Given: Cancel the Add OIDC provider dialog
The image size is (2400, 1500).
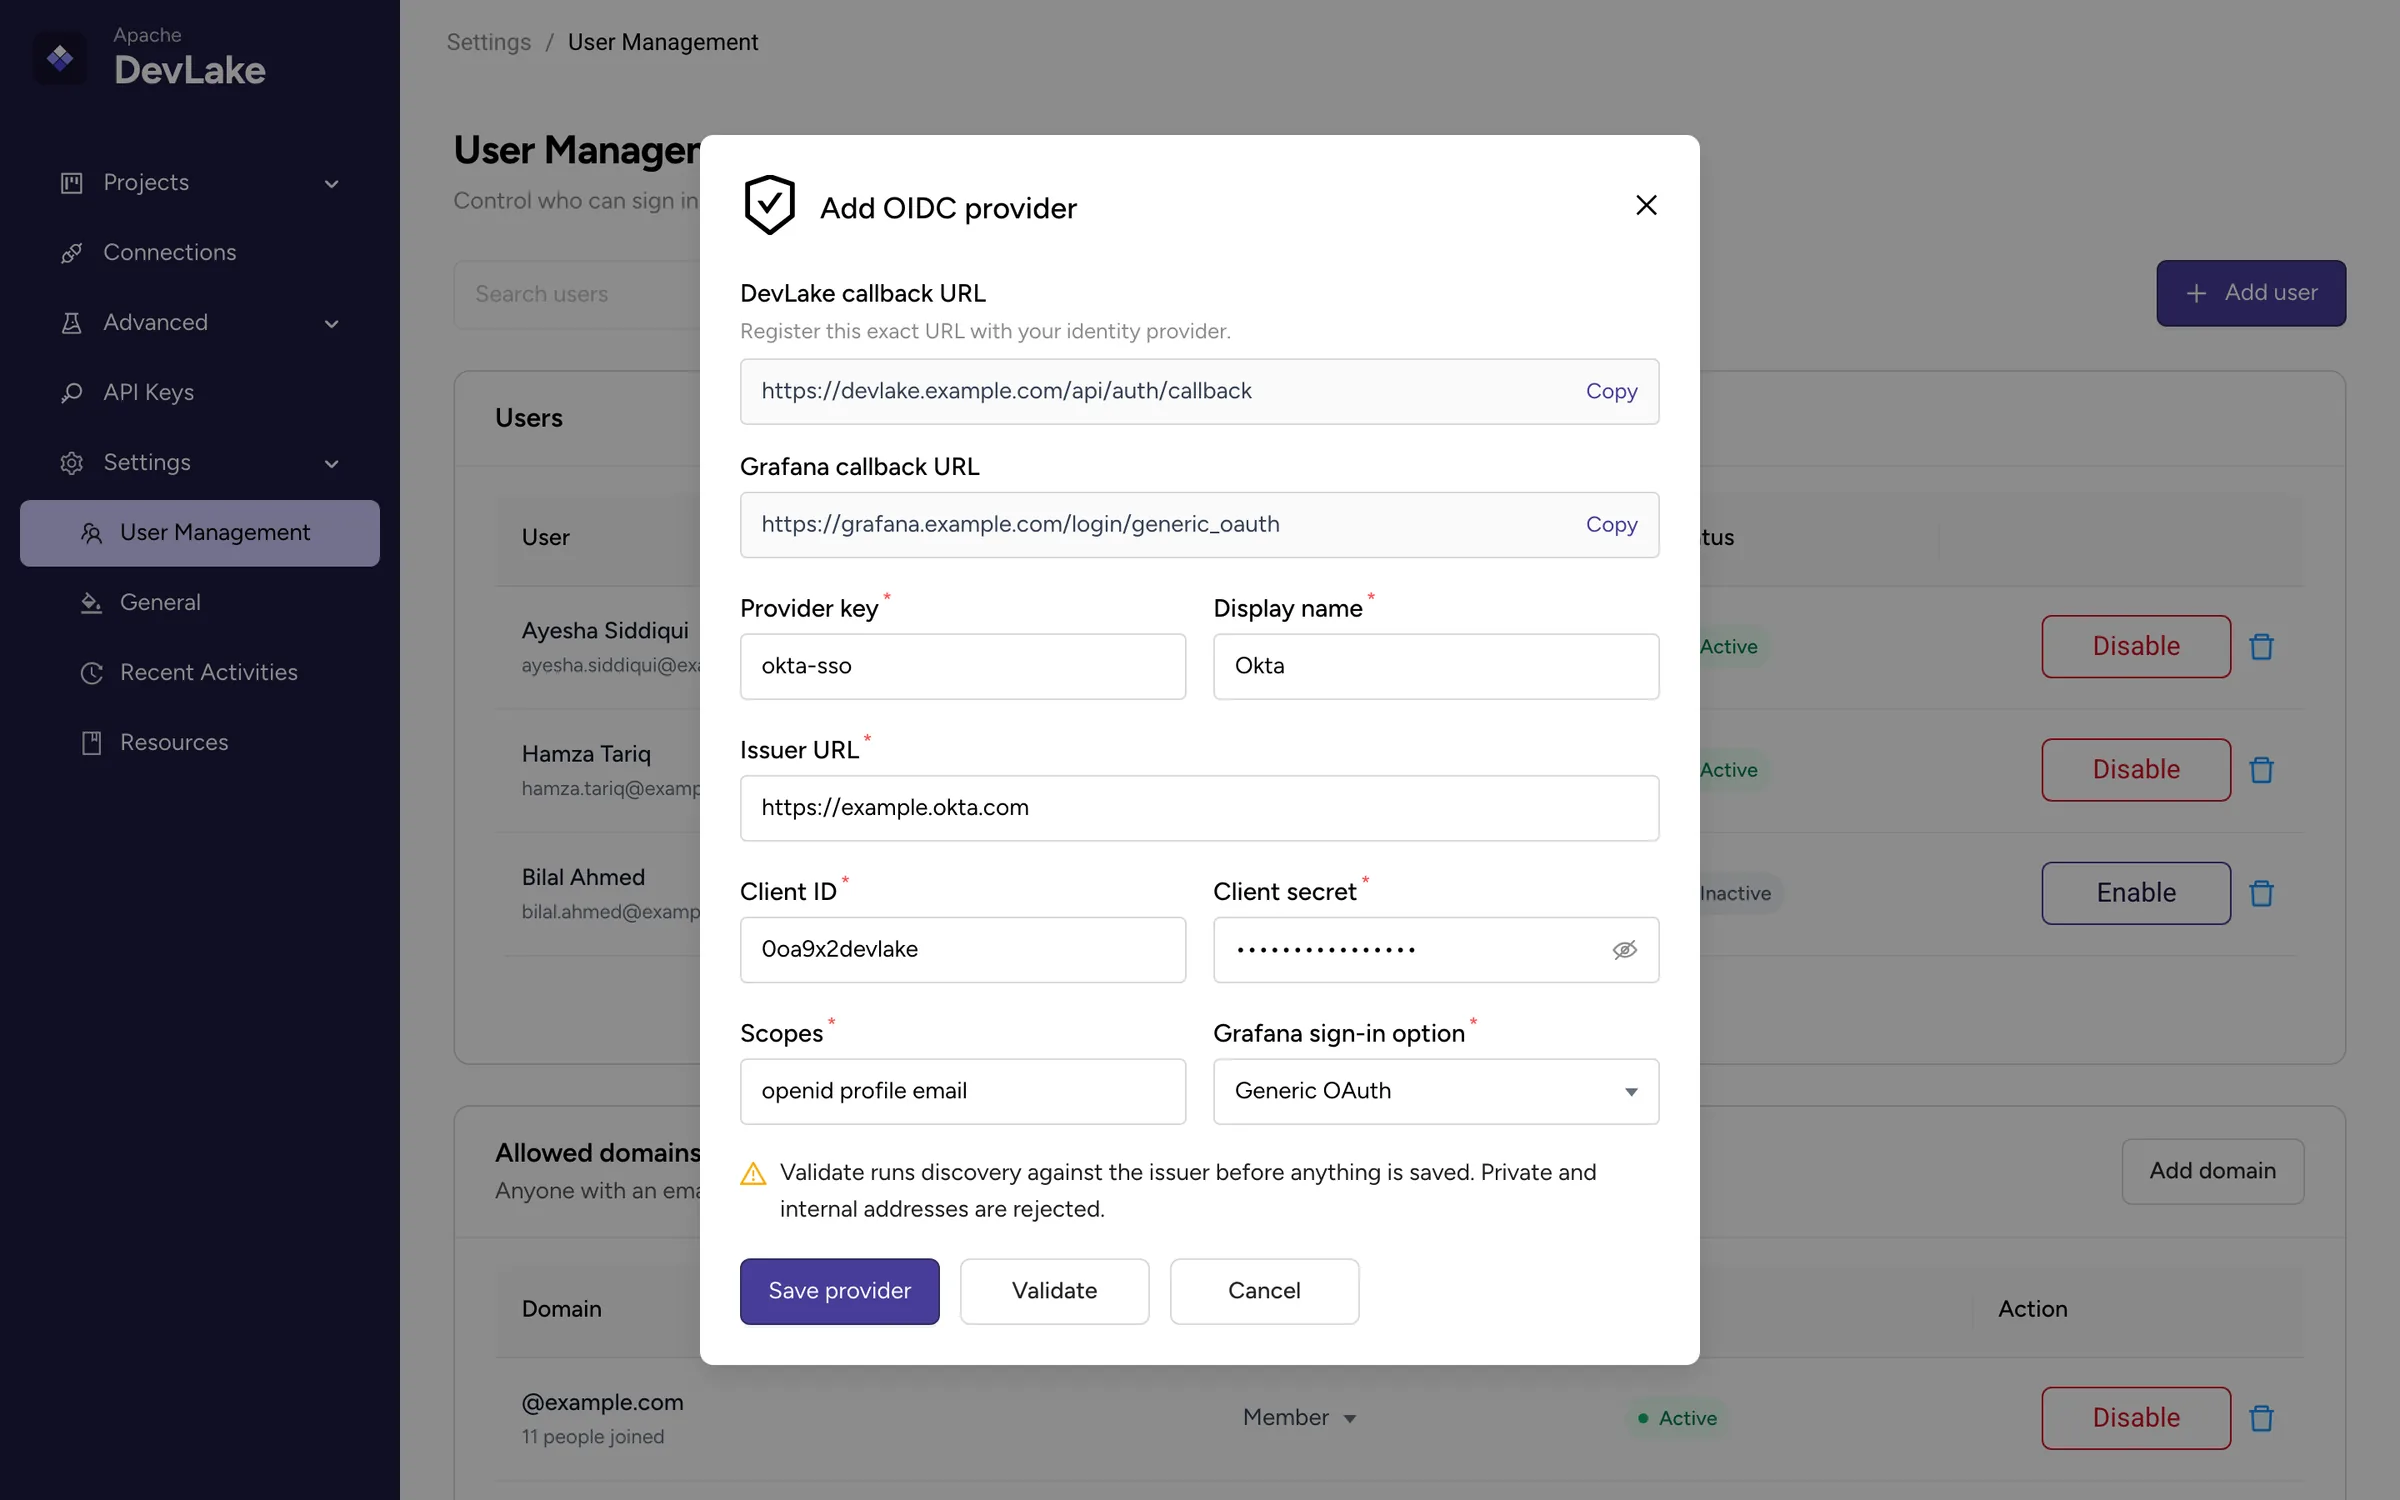Looking at the screenshot, I should [x=1264, y=1291].
